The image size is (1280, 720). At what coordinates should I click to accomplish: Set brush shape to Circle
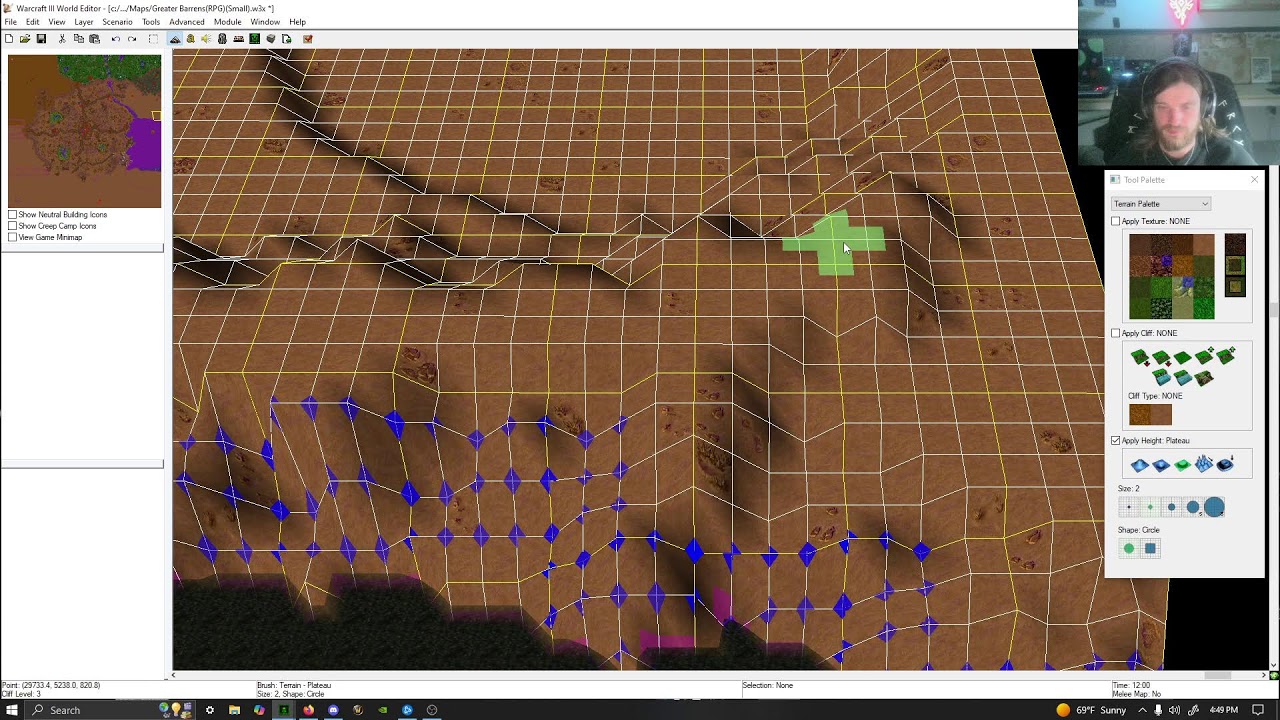1129,548
